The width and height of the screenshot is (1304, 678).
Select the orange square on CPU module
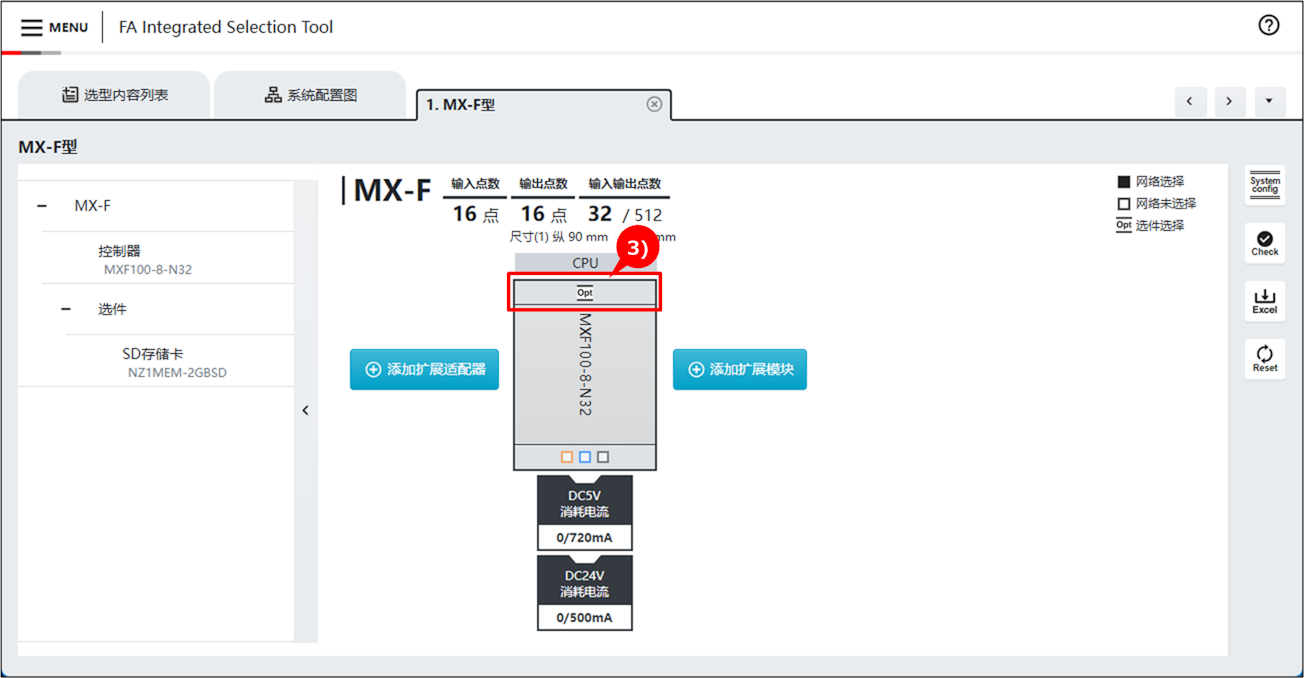[x=567, y=457]
